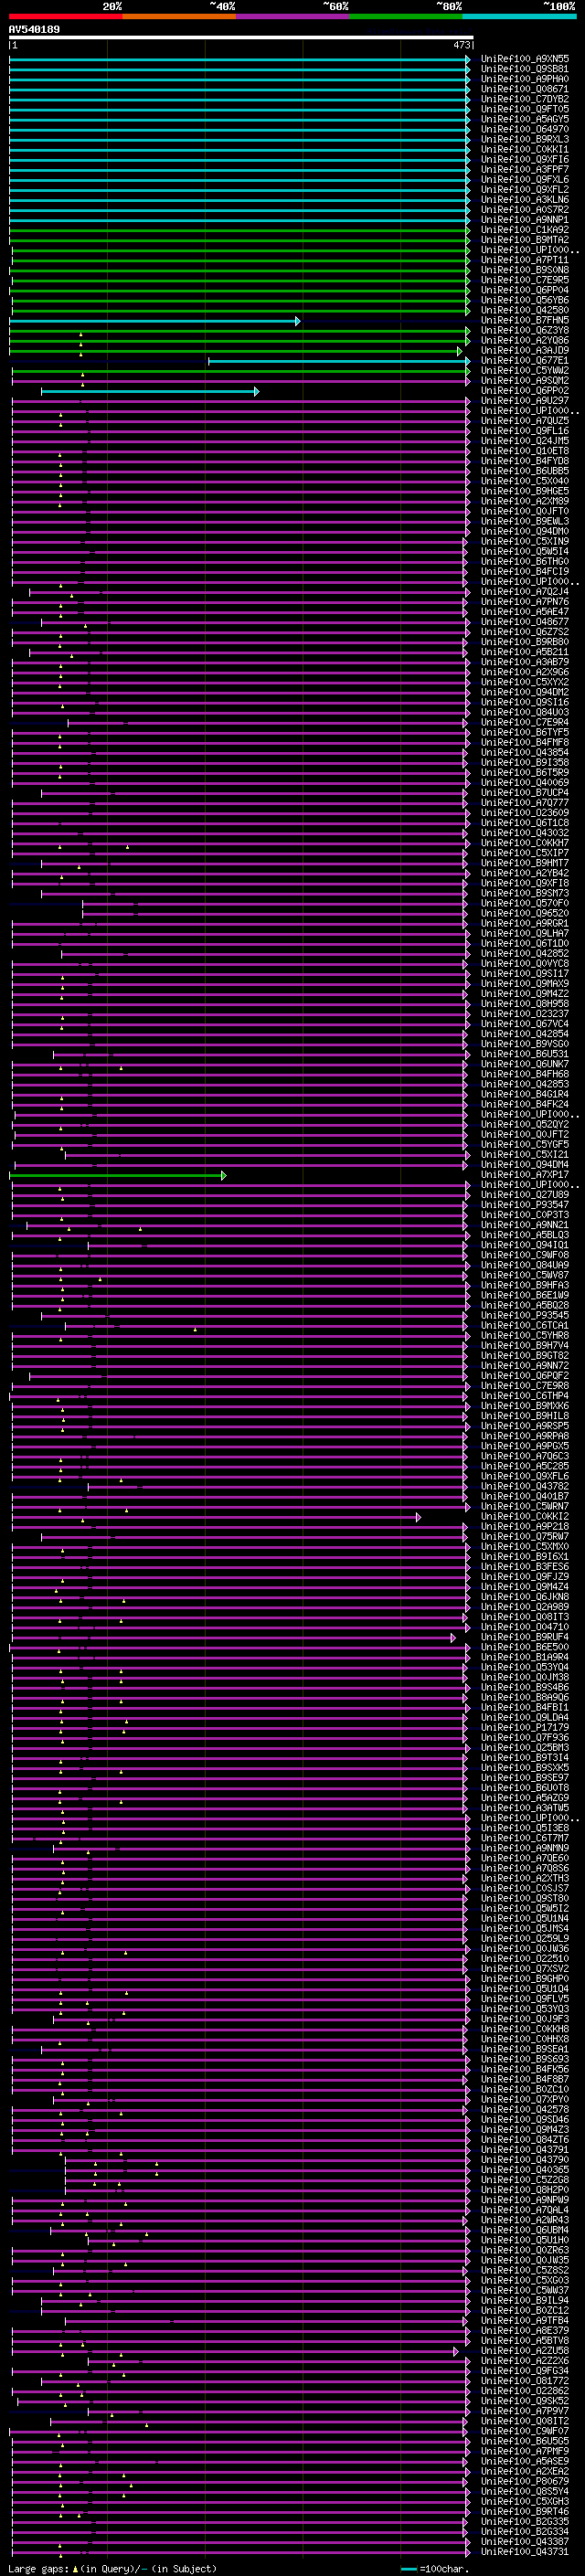Select the UniRef100_B9HGE5 label
Viewport: 585px width, 2576px height.
[525, 491]
